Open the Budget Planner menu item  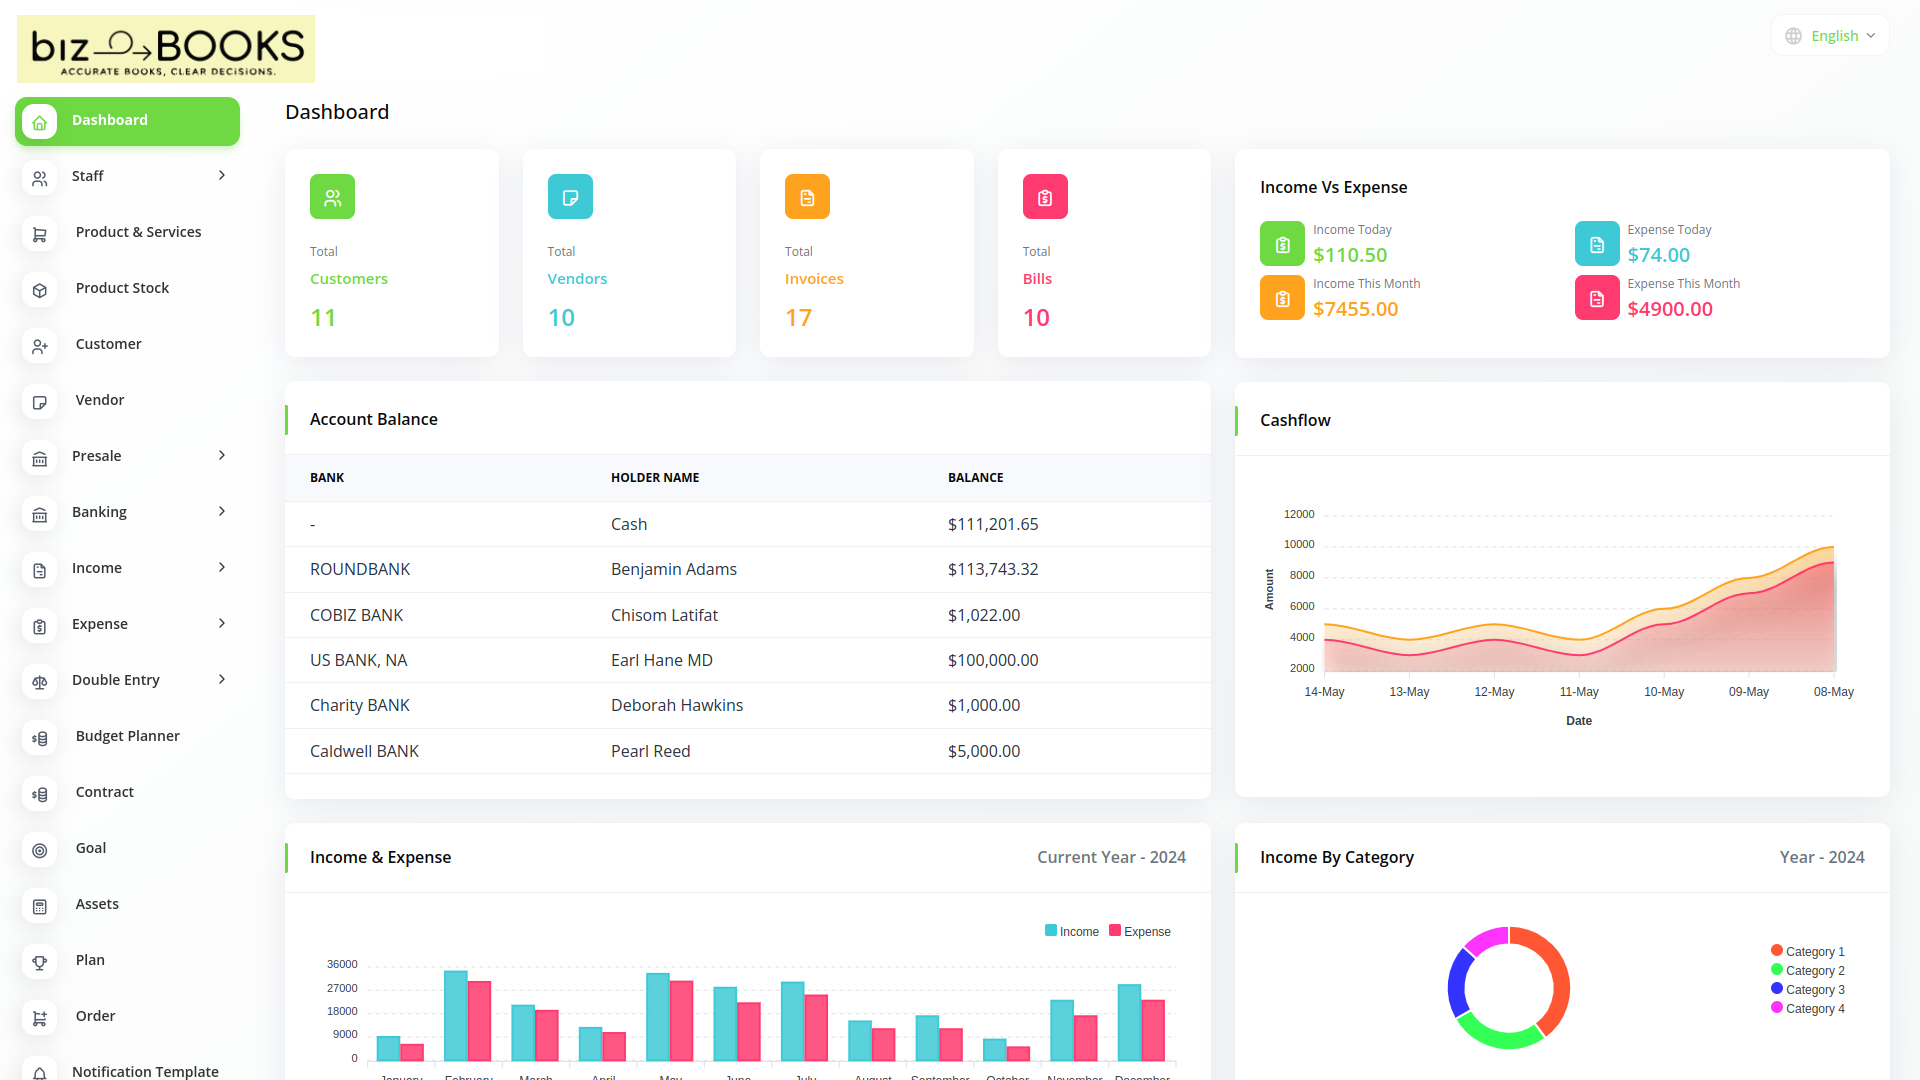(127, 736)
